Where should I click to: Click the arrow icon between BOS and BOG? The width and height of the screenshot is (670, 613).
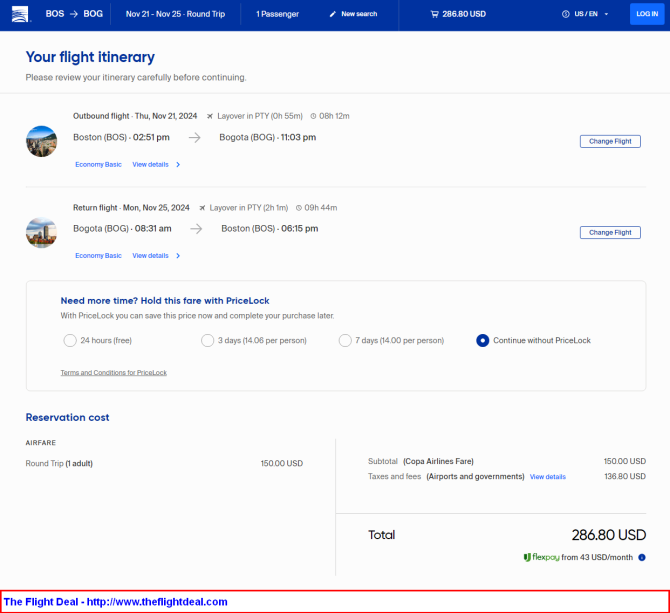point(73,14)
